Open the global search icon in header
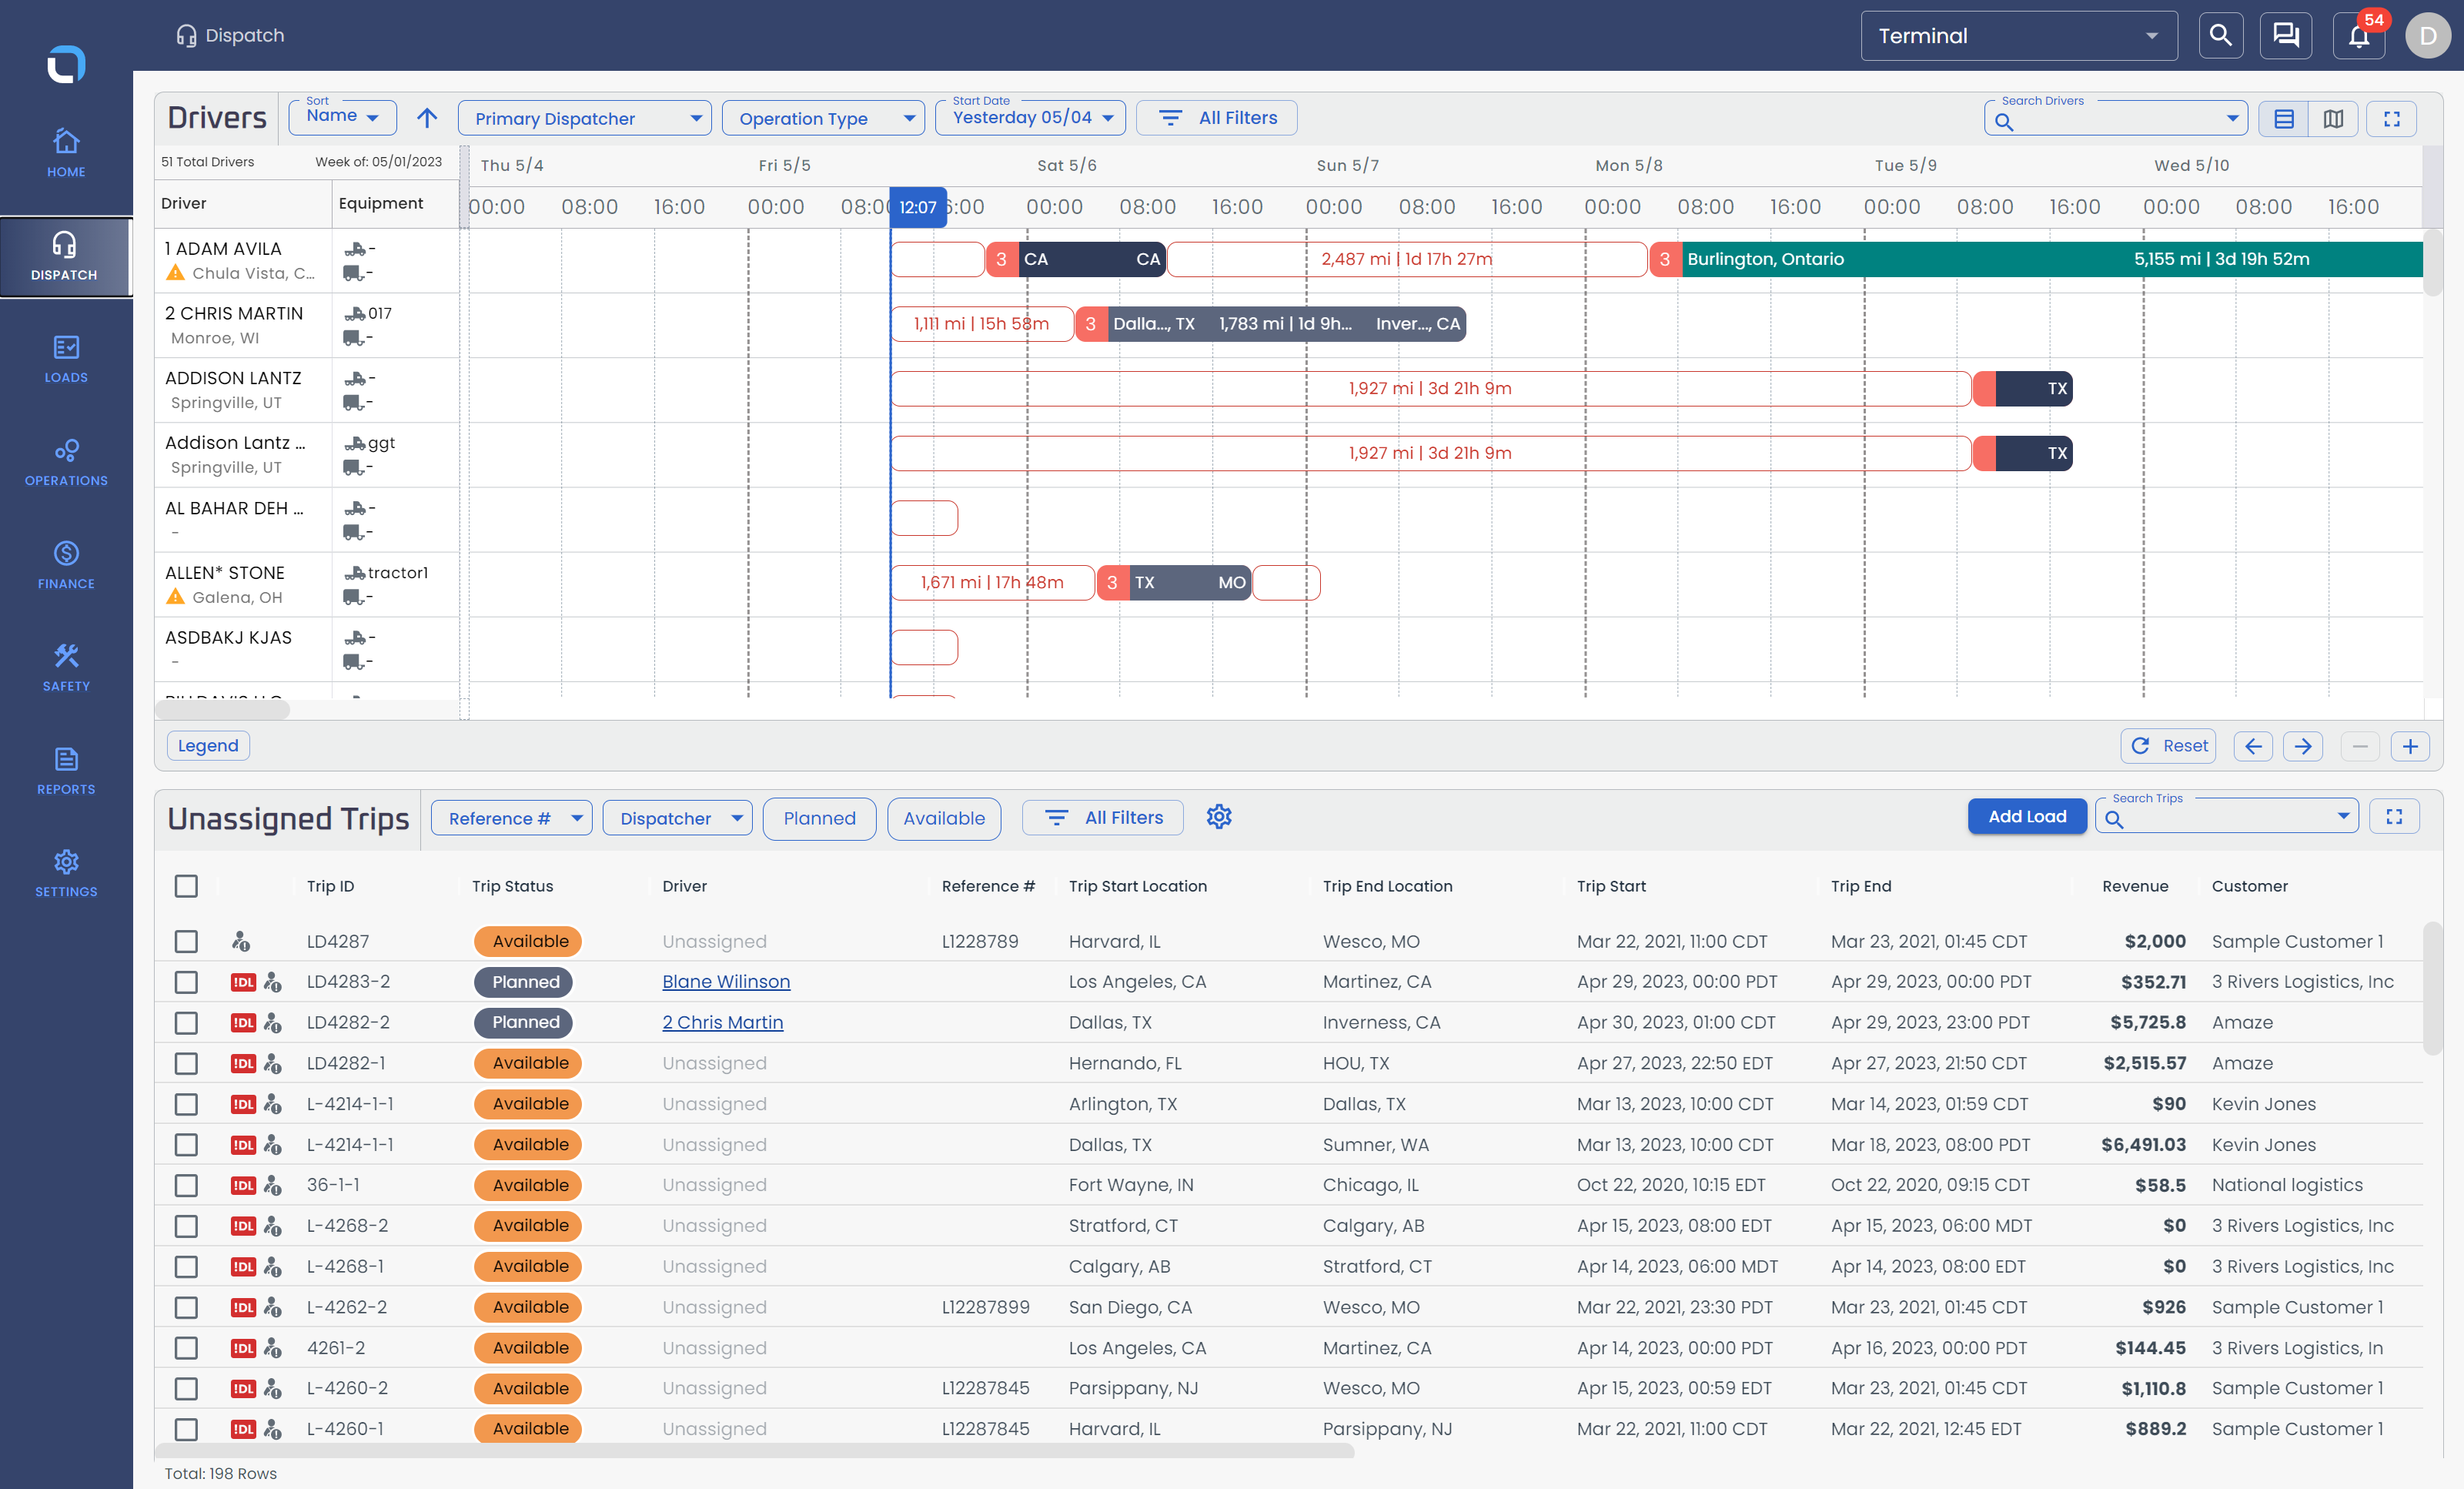The image size is (2464, 1489). 2220,36
